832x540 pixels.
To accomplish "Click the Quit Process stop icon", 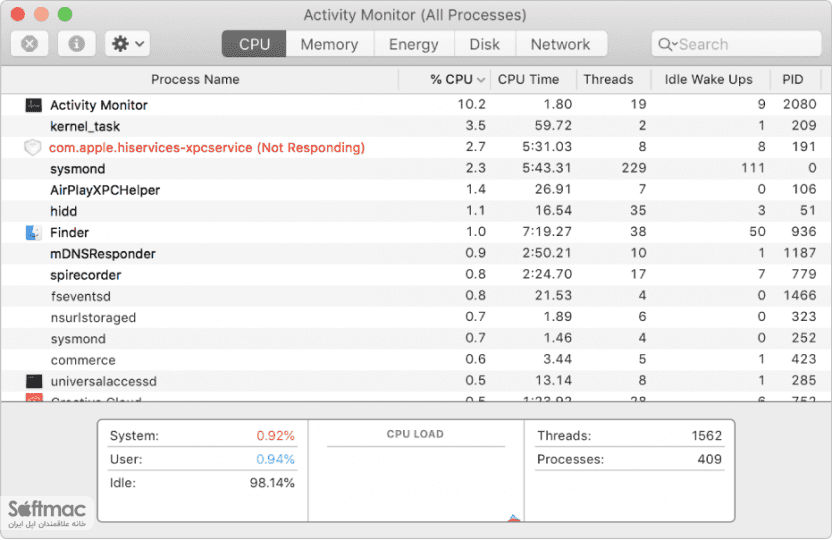I will pyautogui.click(x=30, y=44).
